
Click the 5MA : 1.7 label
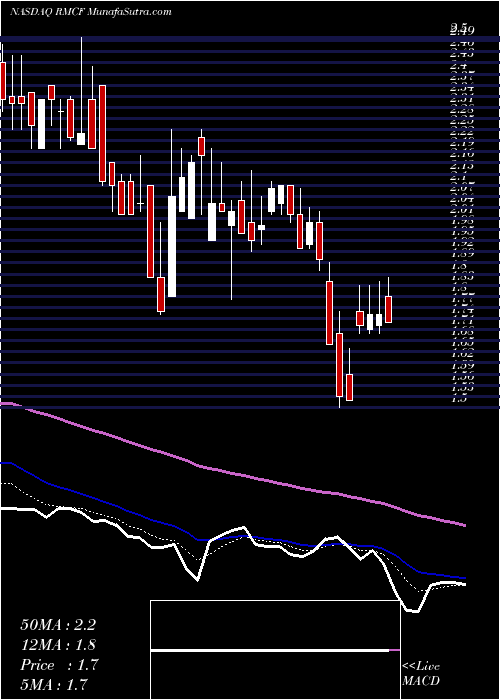pos(54,684)
